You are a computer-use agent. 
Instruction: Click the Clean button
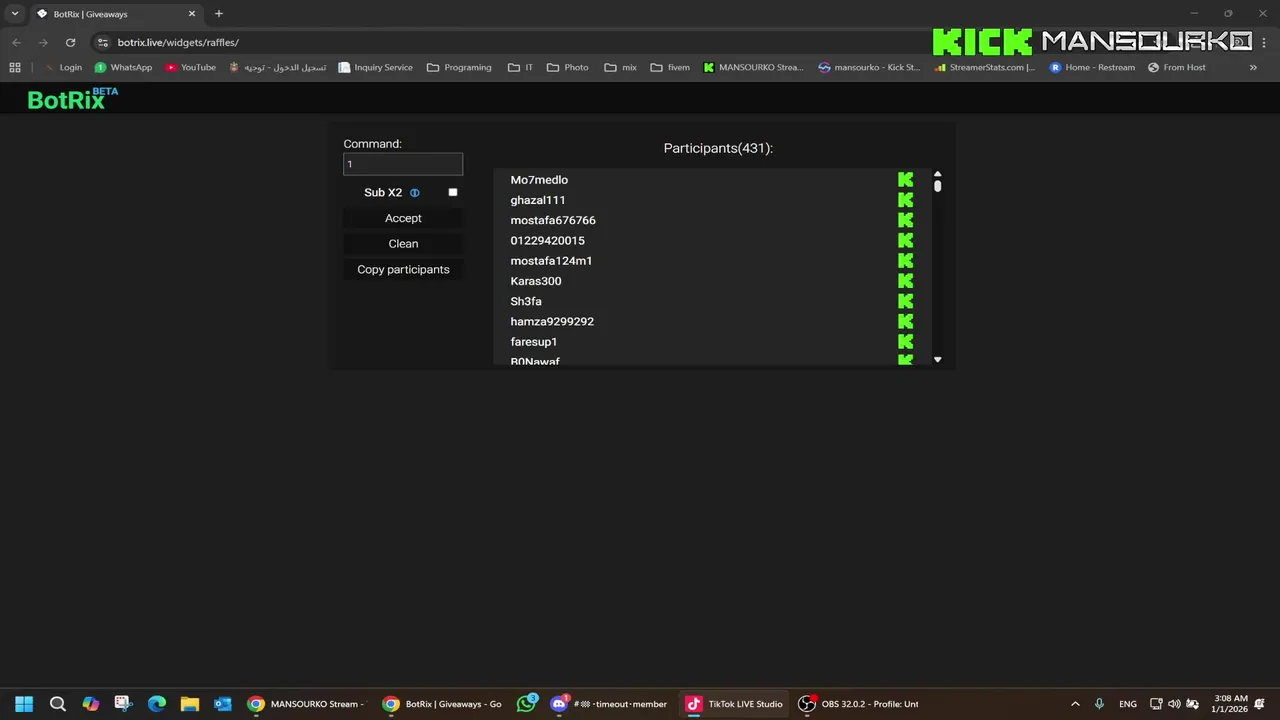pos(403,244)
